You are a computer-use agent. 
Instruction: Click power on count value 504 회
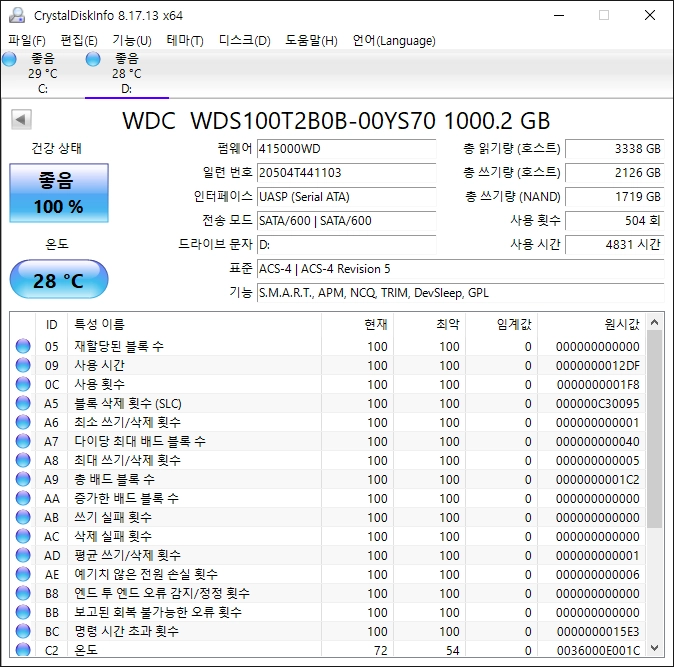click(x=615, y=221)
